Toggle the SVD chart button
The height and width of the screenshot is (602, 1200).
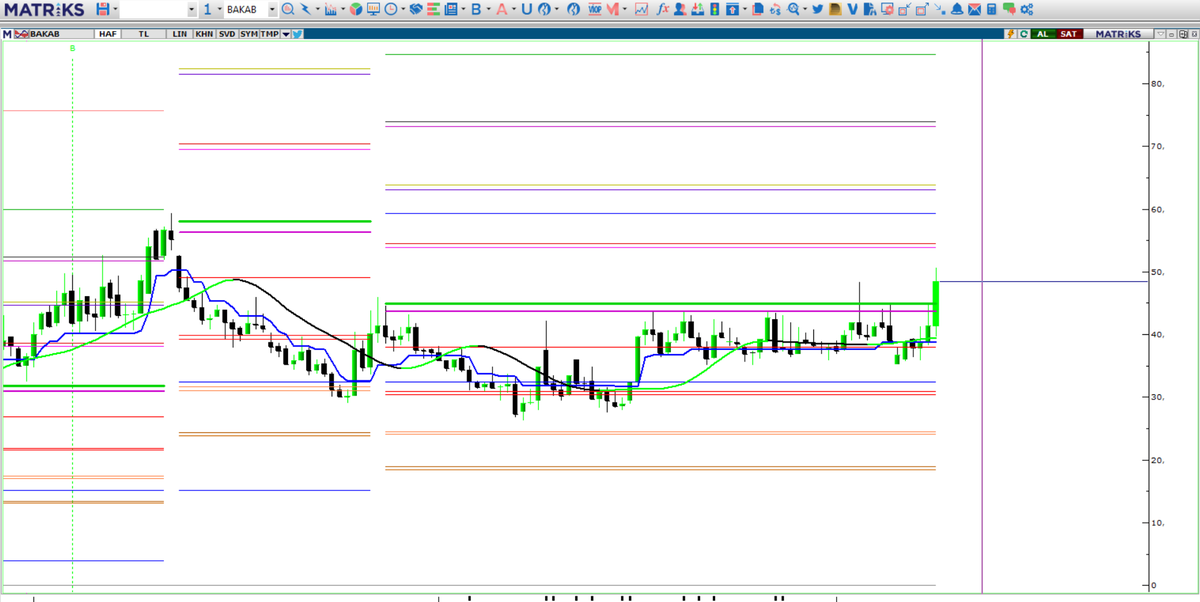coord(227,34)
